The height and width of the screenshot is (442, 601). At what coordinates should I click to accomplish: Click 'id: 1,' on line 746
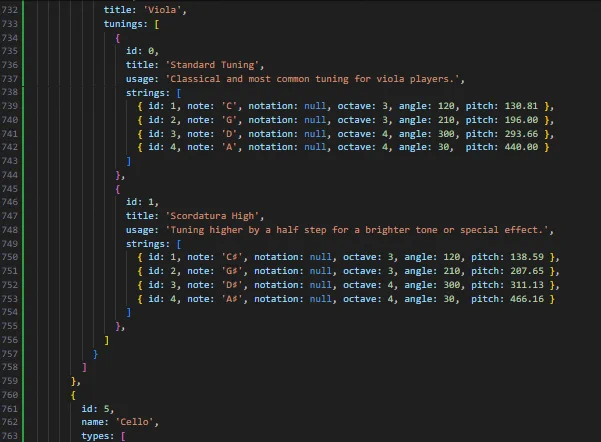(x=142, y=202)
